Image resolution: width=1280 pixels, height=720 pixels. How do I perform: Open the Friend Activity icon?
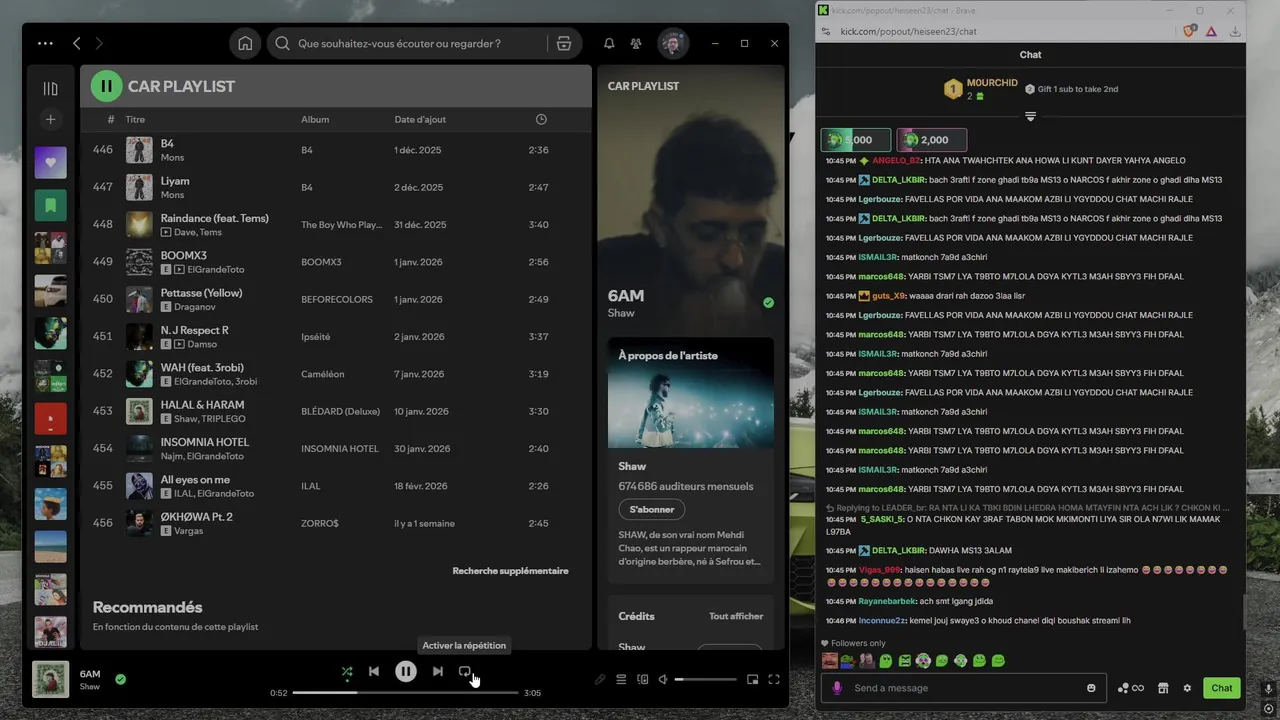636,44
